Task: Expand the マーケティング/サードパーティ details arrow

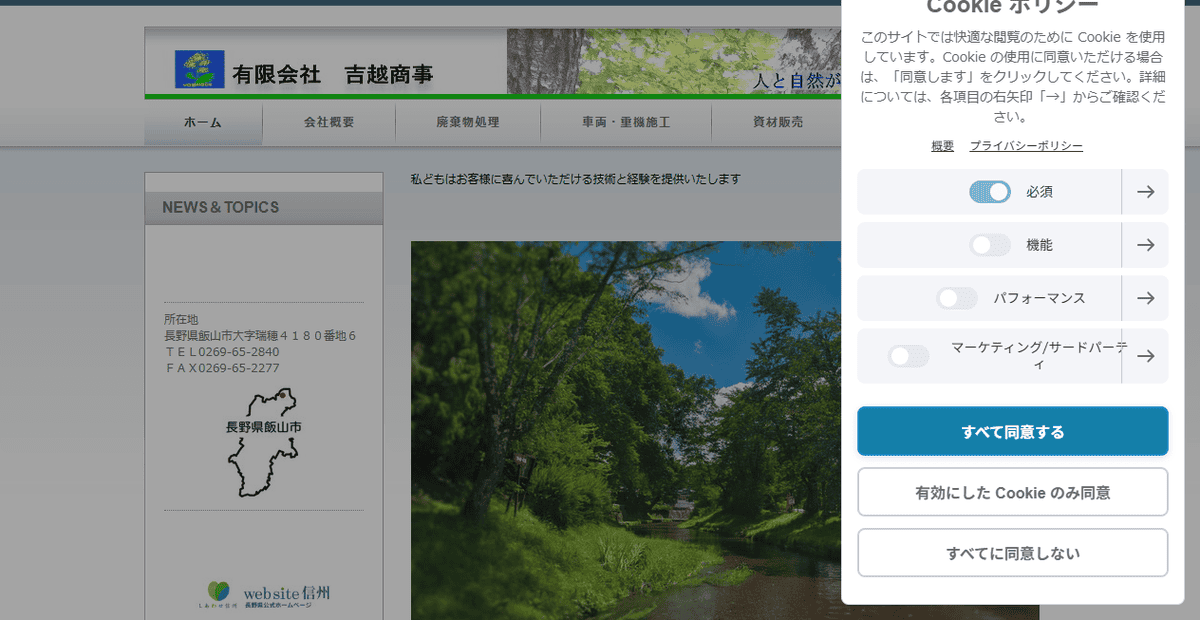Action: coord(1145,355)
